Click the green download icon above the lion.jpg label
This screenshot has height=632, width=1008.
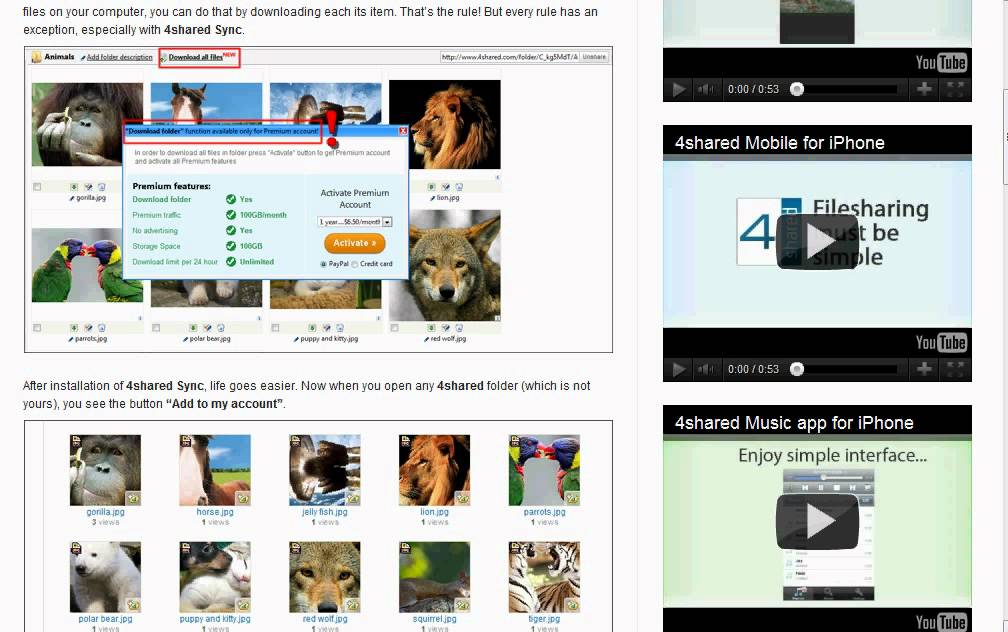click(x=431, y=187)
